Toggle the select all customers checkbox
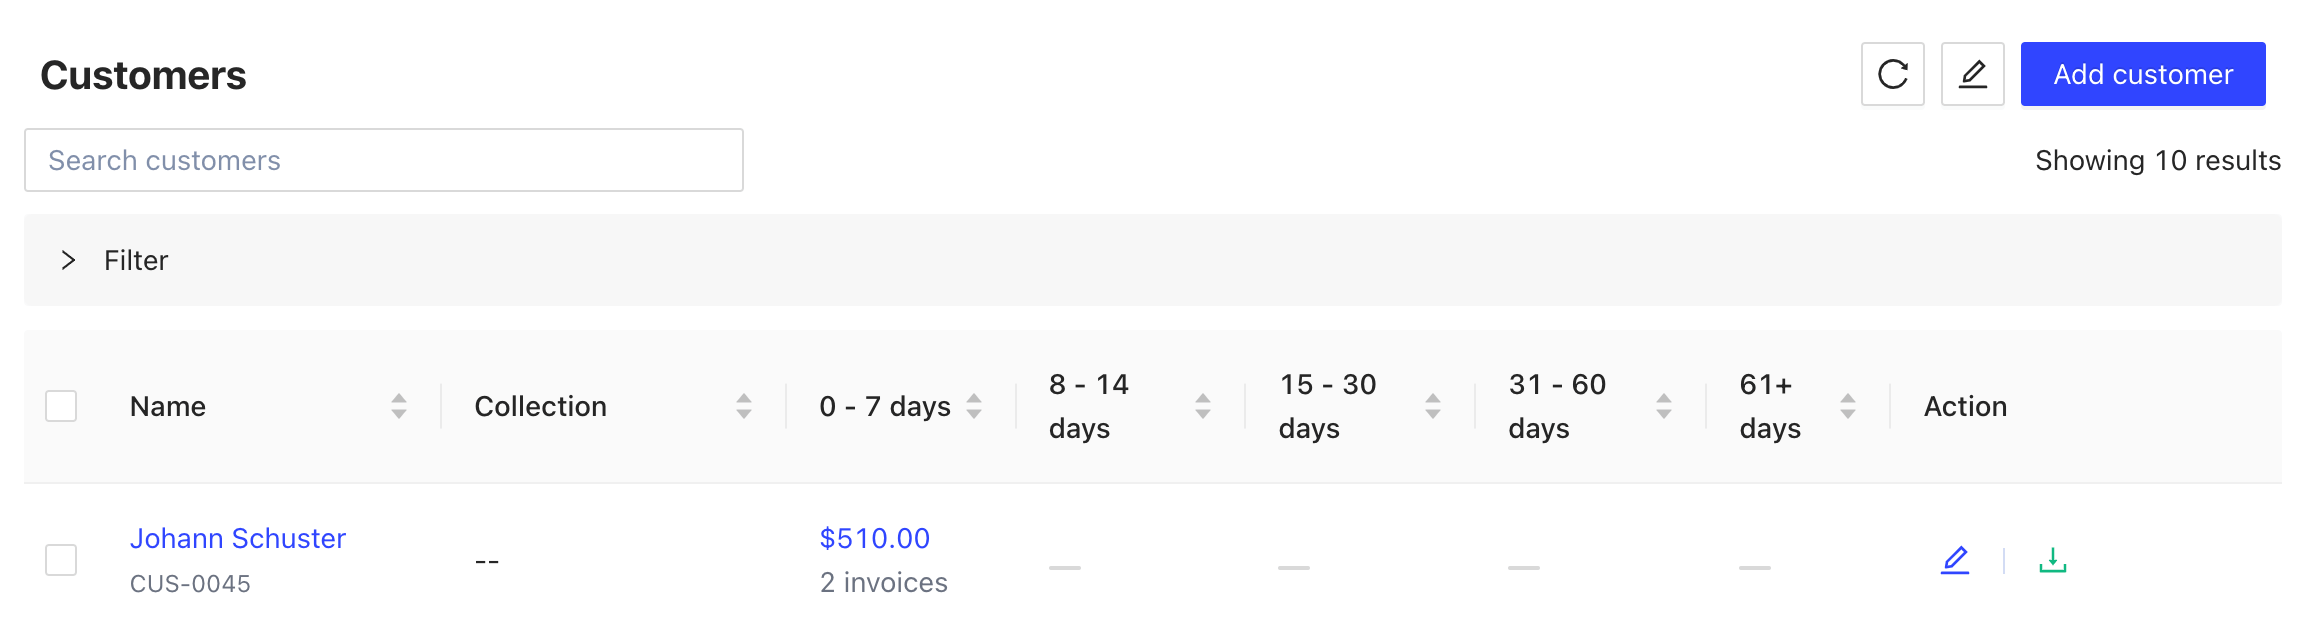The height and width of the screenshot is (626, 2308). (61, 406)
